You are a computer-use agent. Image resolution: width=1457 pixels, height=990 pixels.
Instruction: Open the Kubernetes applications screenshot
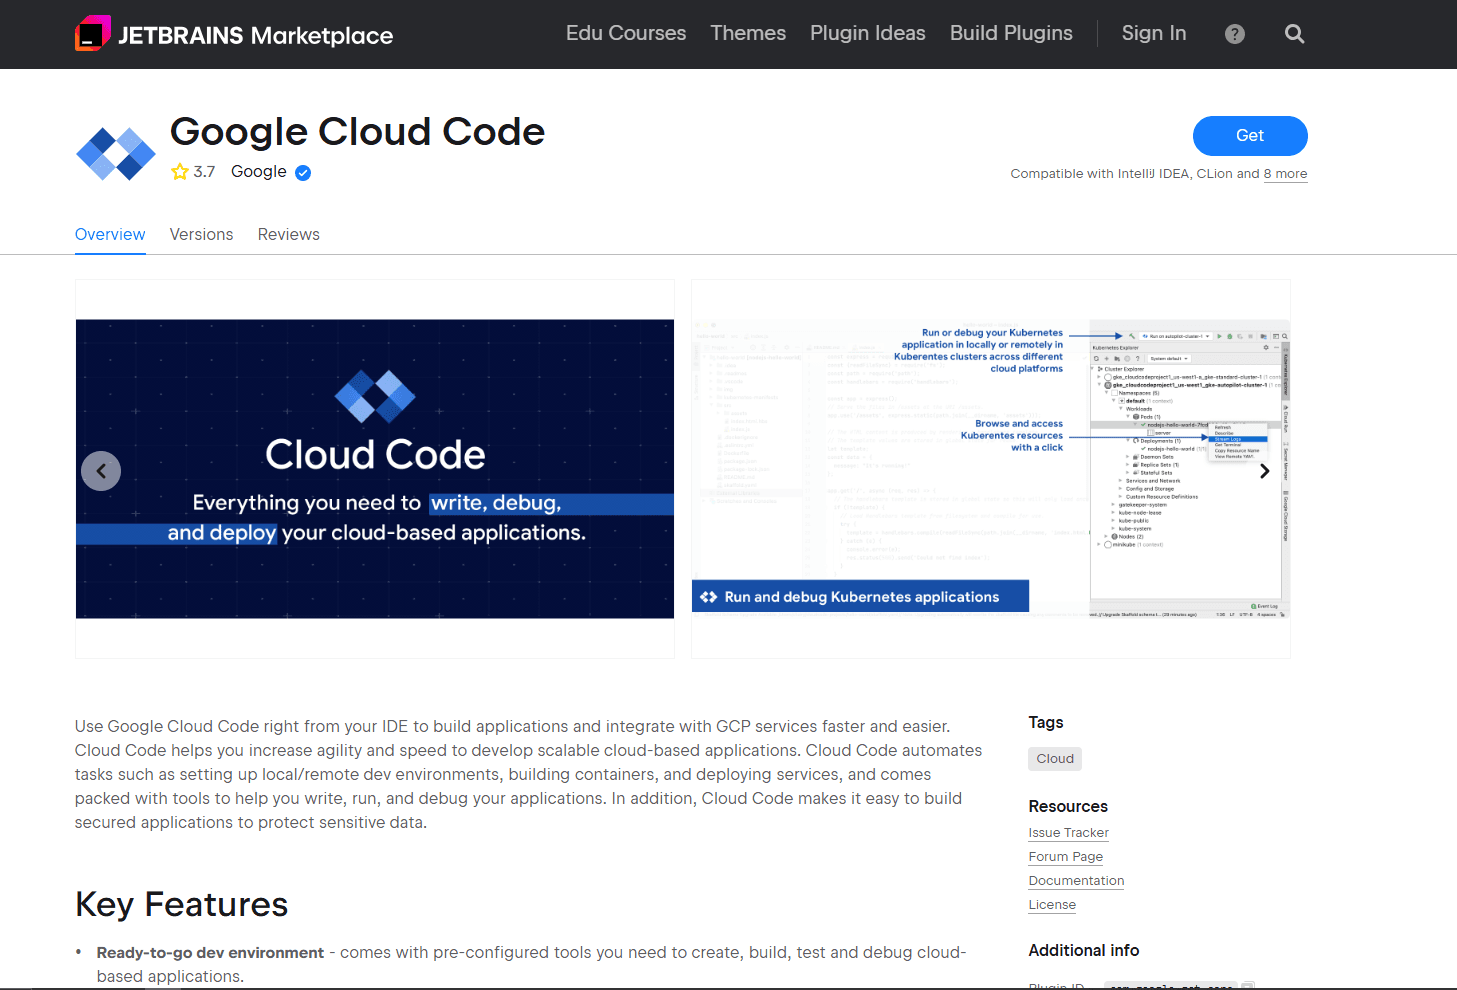point(991,469)
